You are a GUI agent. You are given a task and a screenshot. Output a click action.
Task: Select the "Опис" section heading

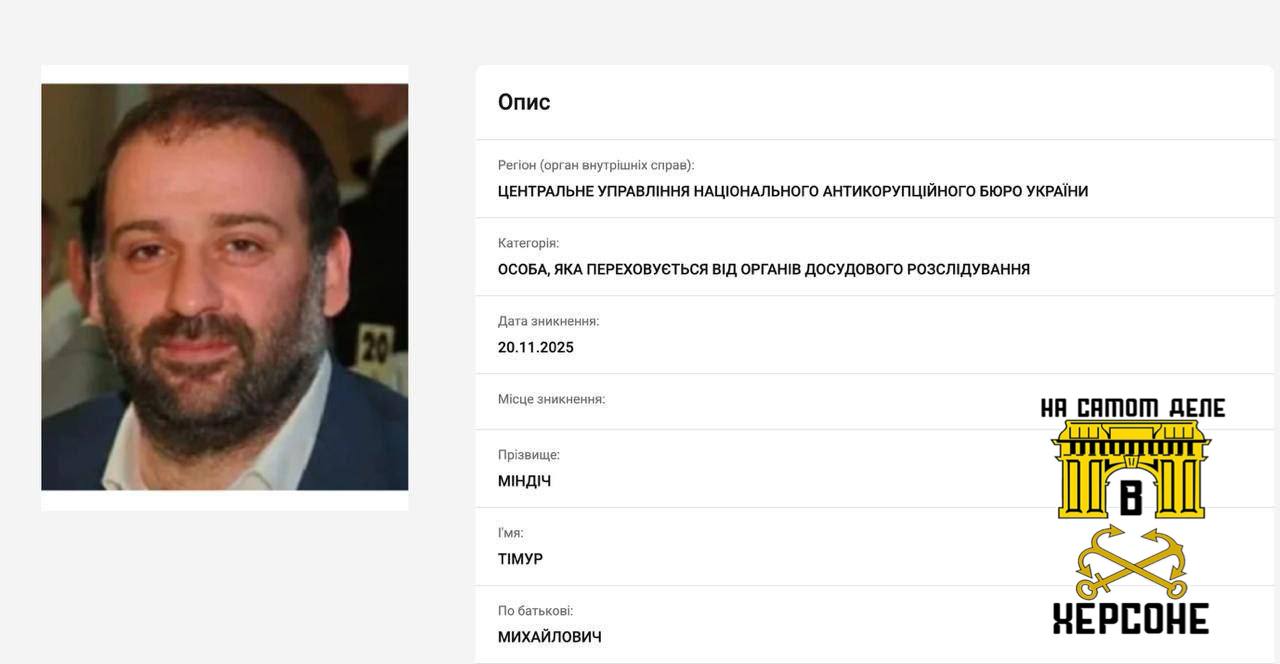click(524, 102)
